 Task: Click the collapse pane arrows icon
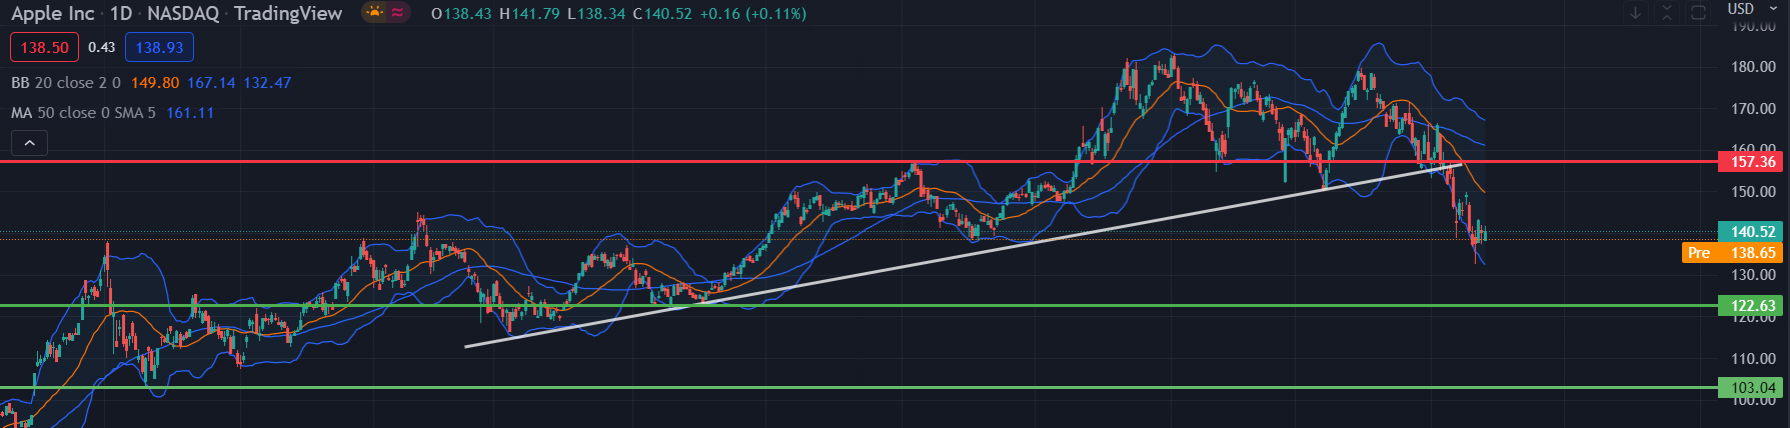coord(1667,13)
